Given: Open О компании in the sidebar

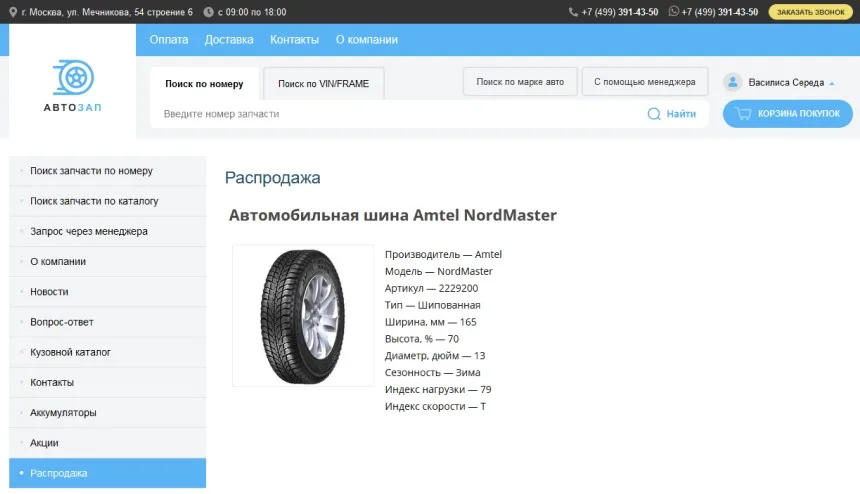Looking at the screenshot, I should [x=108, y=262].
